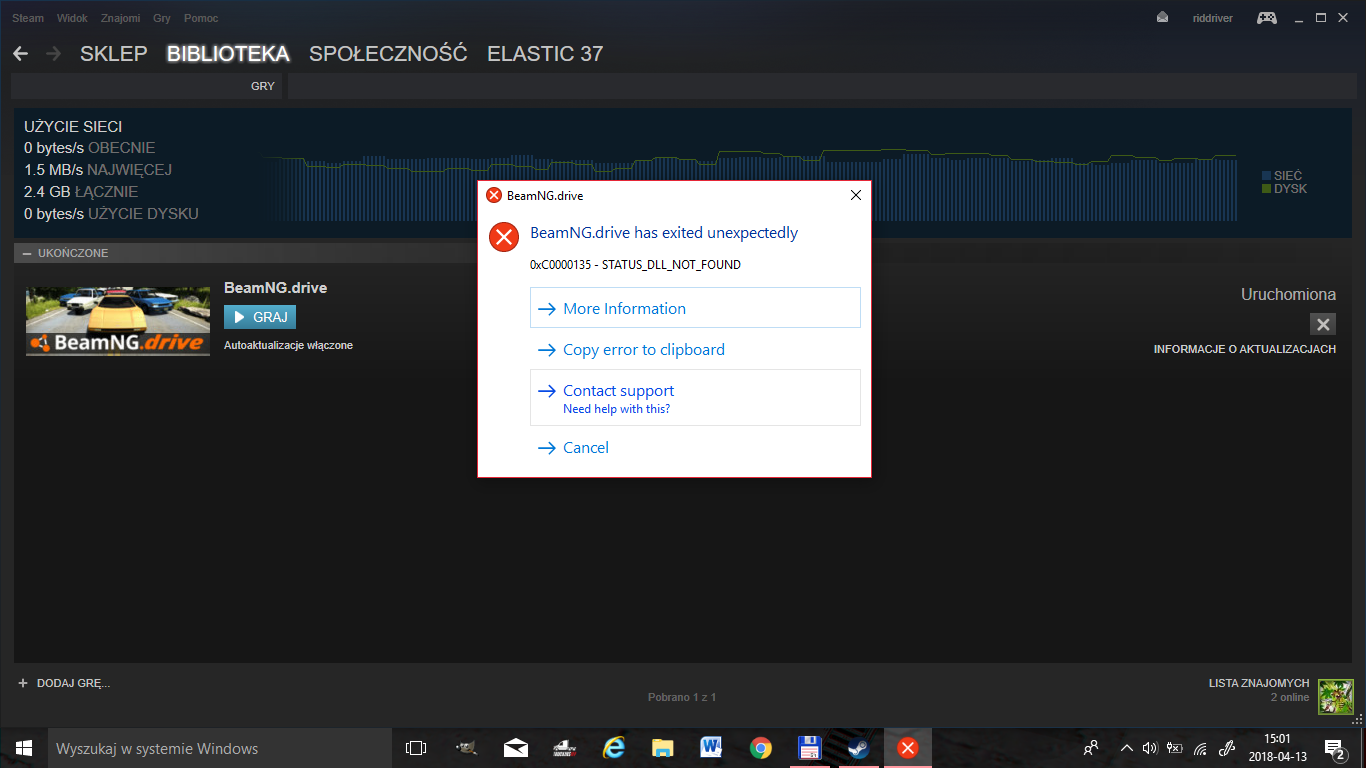The height and width of the screenshot is (768, 1366).
Task: Open File Explorer from the taskbar
Action: (662, 748)
